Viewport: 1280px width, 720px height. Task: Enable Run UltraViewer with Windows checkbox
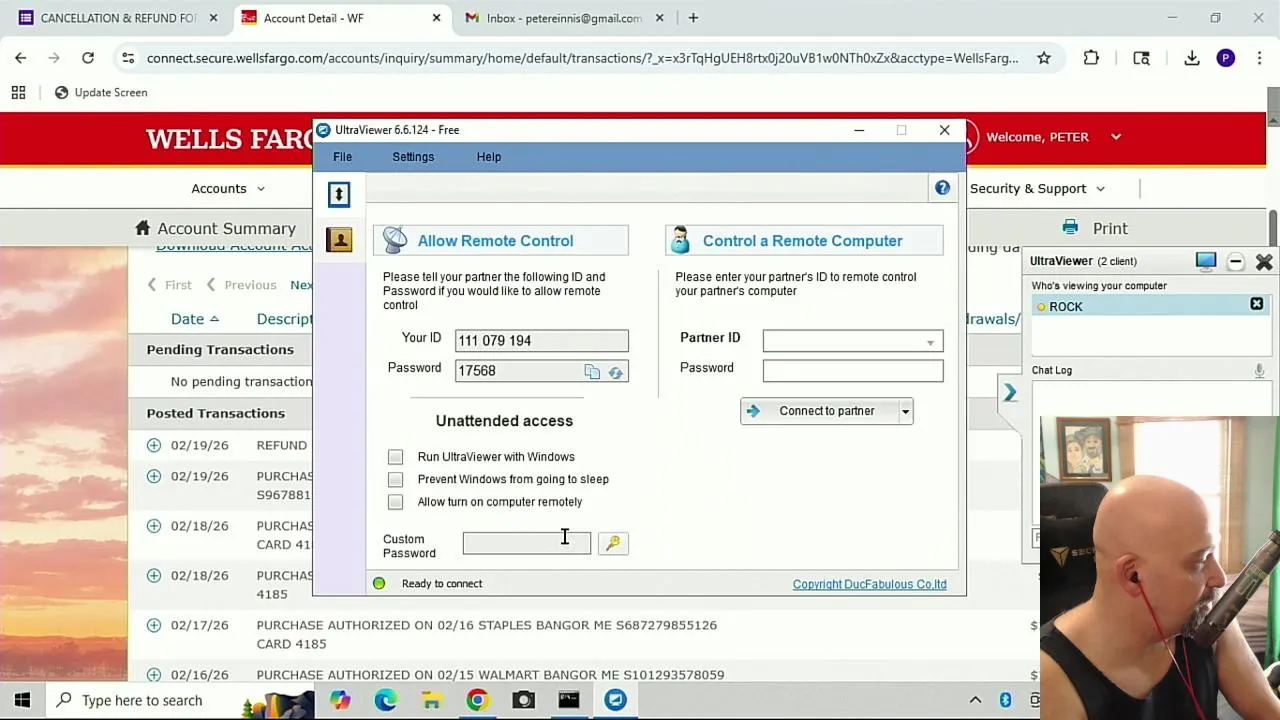396,457
